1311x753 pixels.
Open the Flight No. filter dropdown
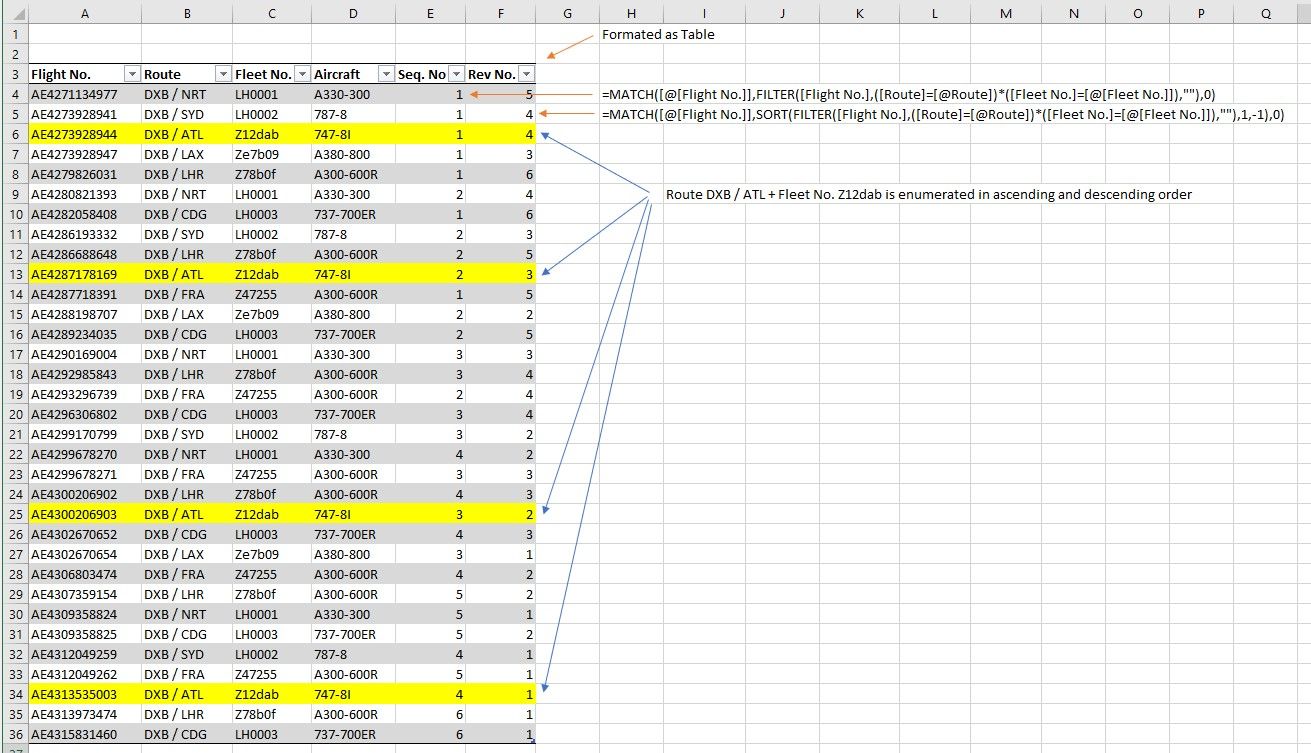click(131, 75)
